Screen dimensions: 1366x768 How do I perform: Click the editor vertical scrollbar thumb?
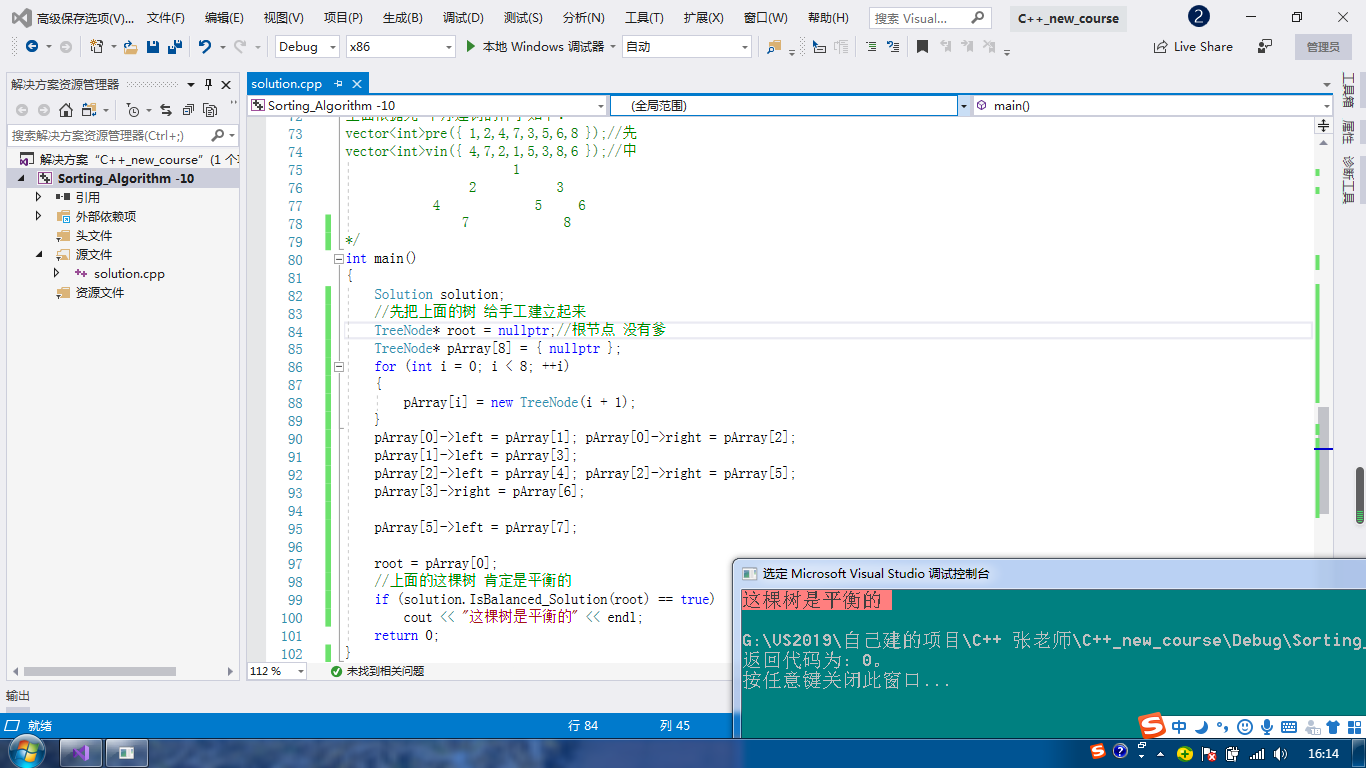1323,461
